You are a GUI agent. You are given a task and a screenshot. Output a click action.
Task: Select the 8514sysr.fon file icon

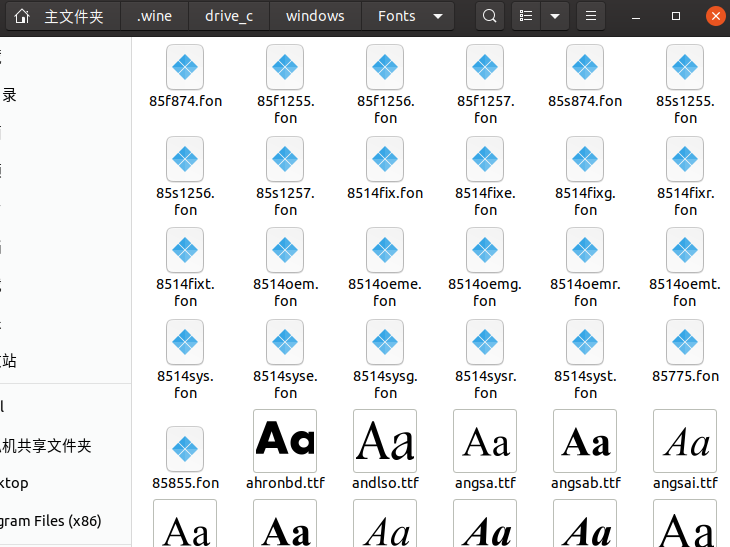point(485,342)
